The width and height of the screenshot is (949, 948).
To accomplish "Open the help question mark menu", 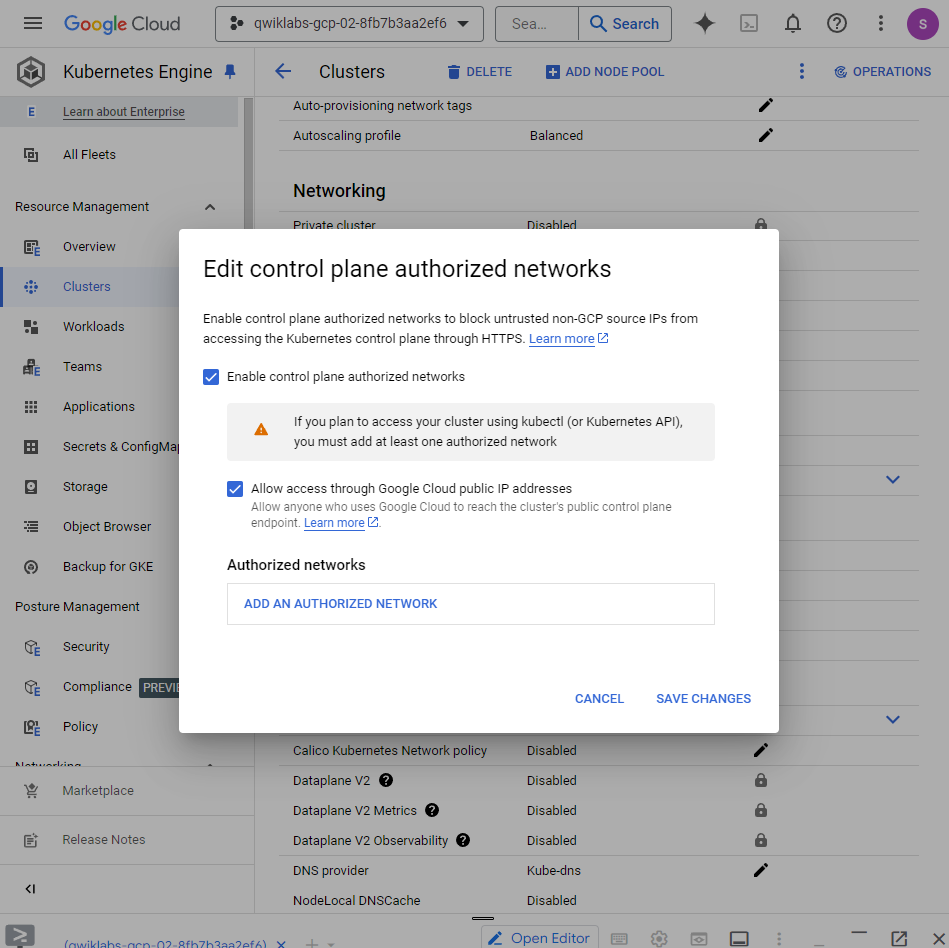I will pyautogui.click(x=837, y=24).
